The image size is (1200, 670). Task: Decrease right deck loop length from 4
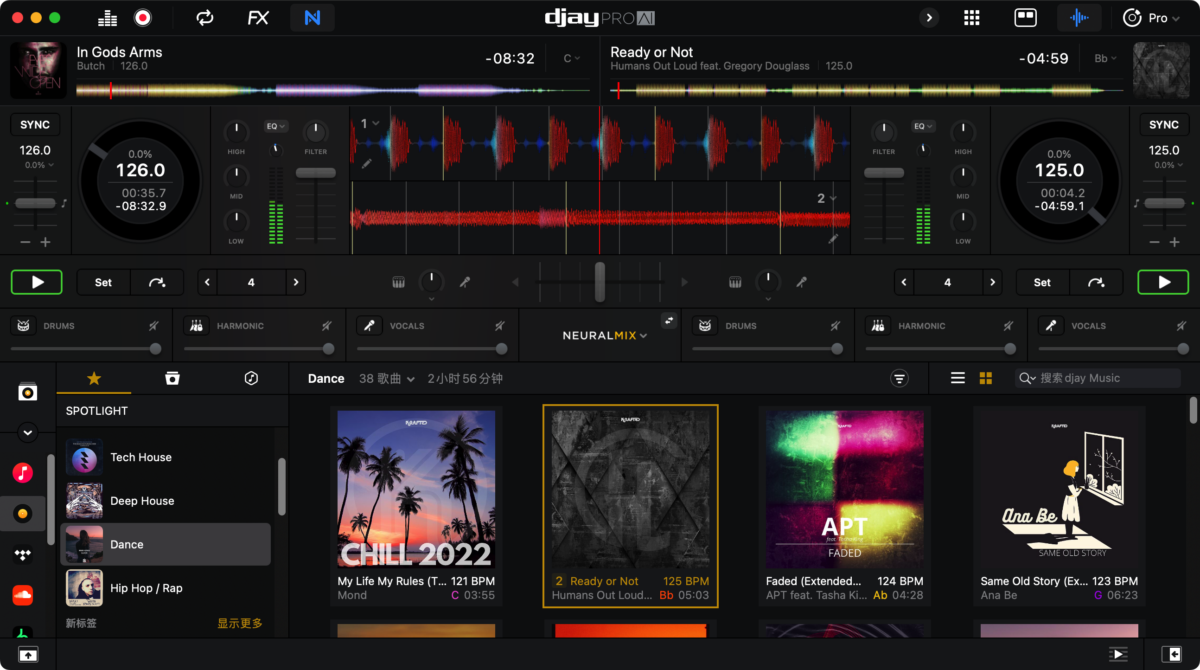point(904,283)
